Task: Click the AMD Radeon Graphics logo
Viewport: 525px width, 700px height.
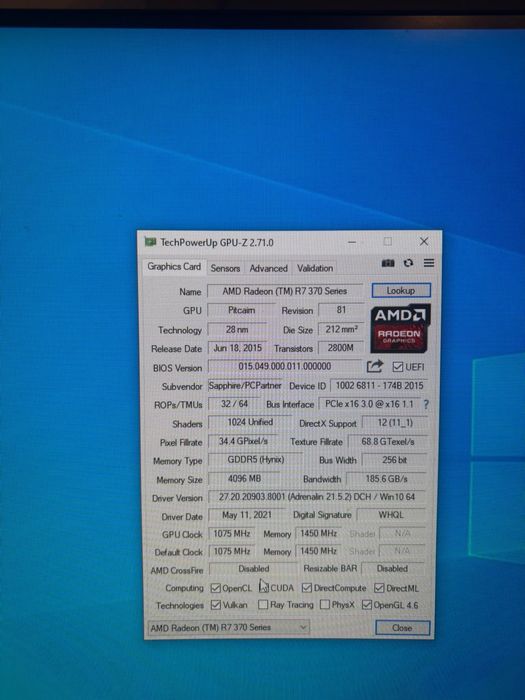Action: [400, 328]
